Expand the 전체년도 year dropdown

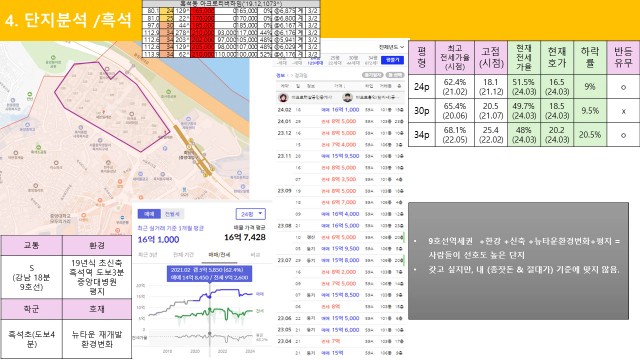[391, 47]
